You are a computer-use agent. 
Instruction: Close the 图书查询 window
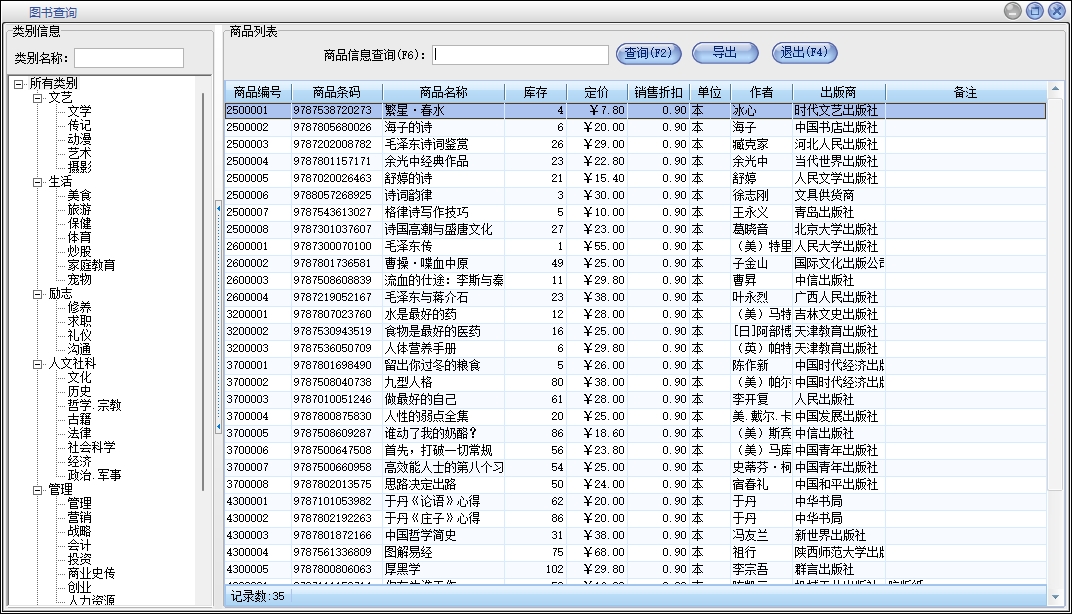click(1056, 11)
